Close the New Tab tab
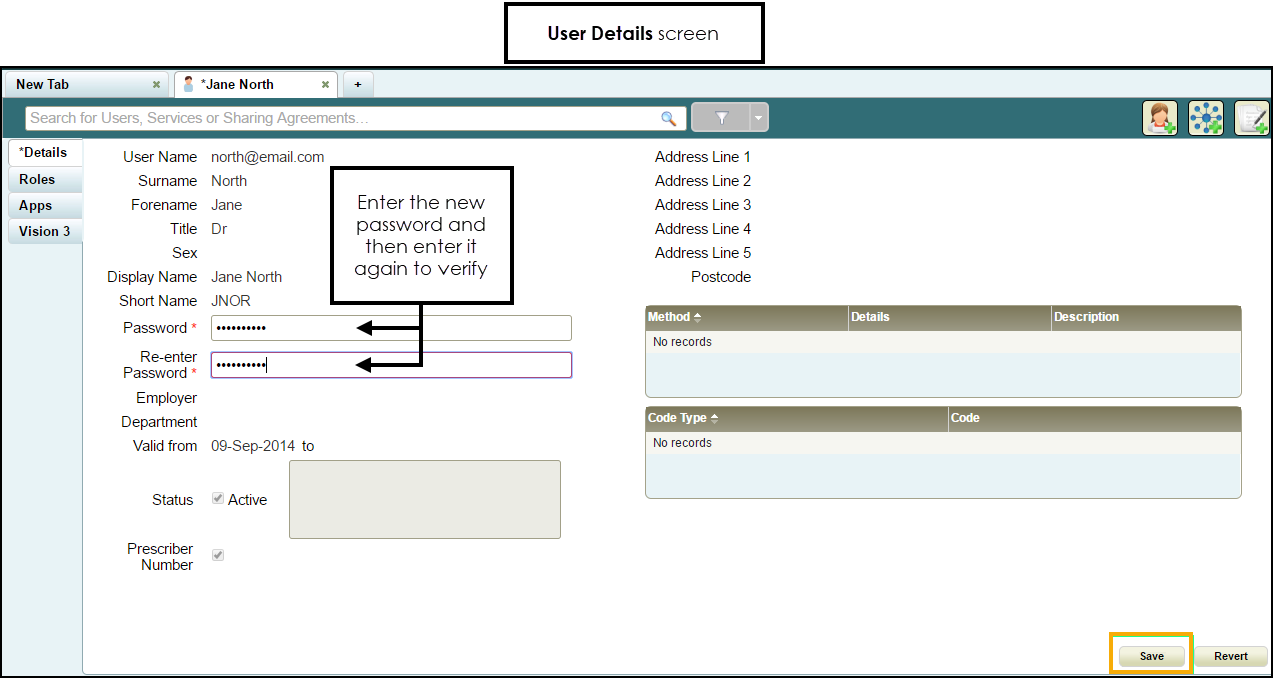 coord(156,85)
